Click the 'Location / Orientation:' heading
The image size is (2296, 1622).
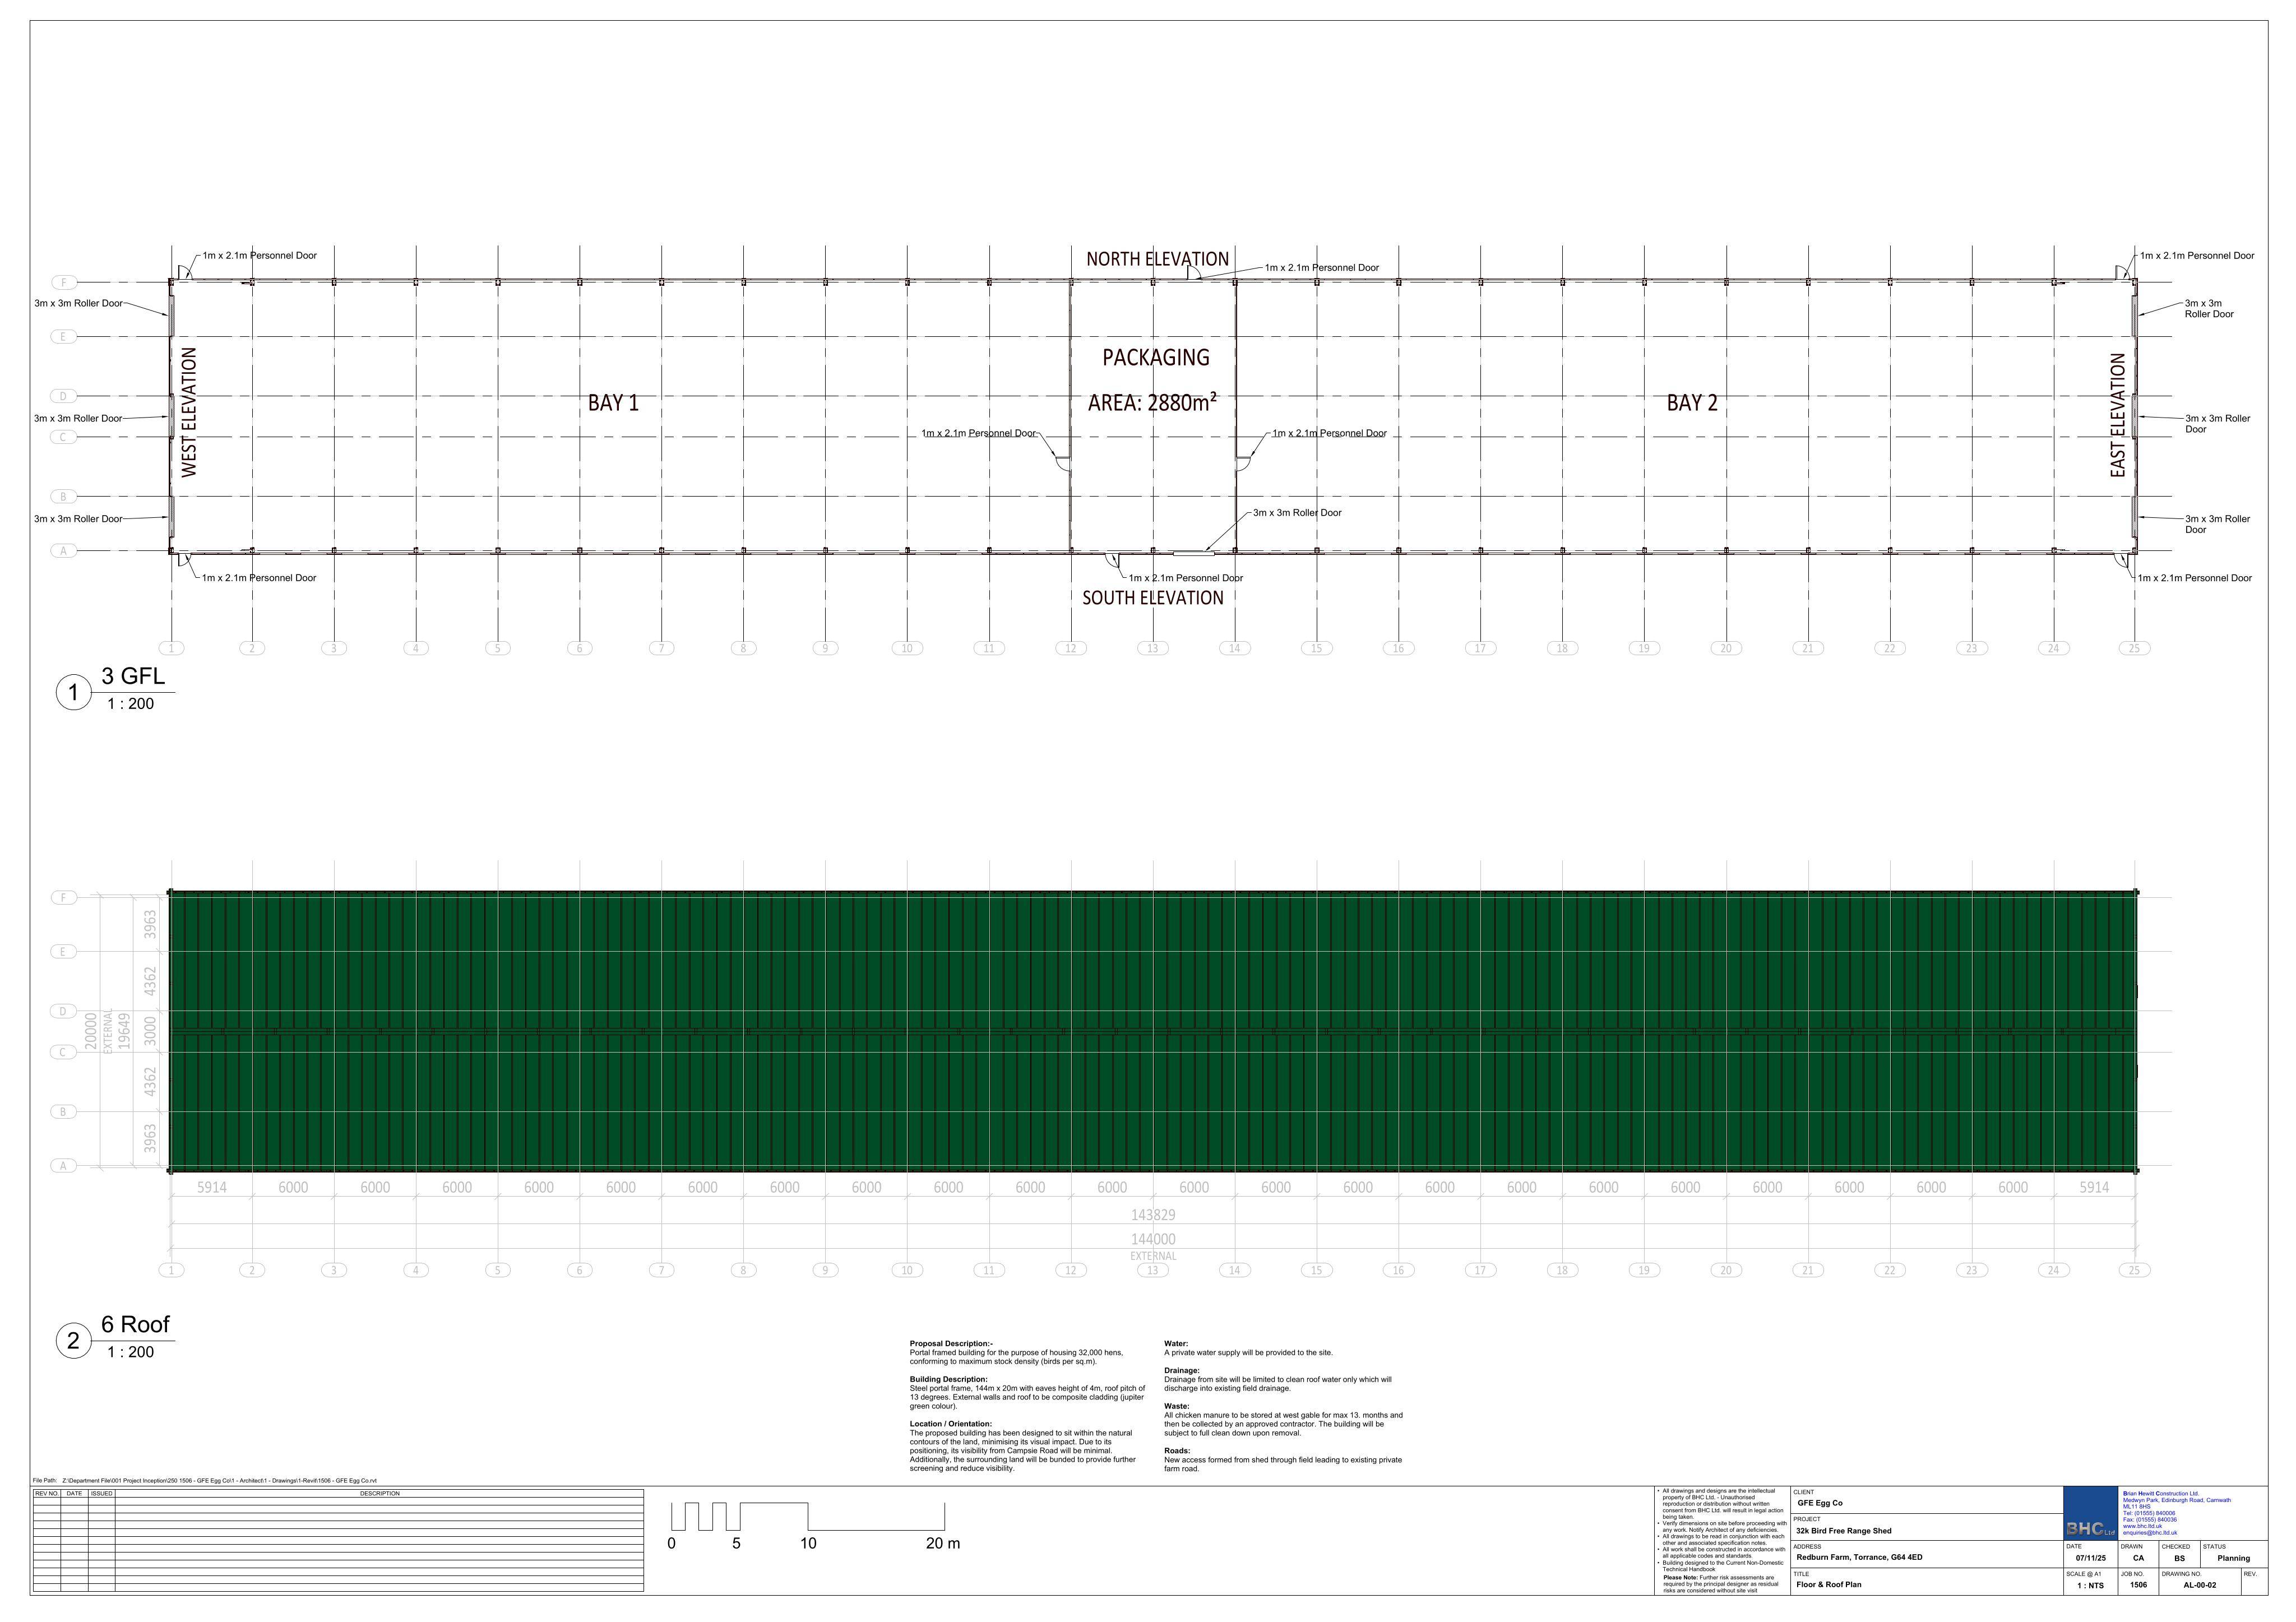coord(950,1424)
